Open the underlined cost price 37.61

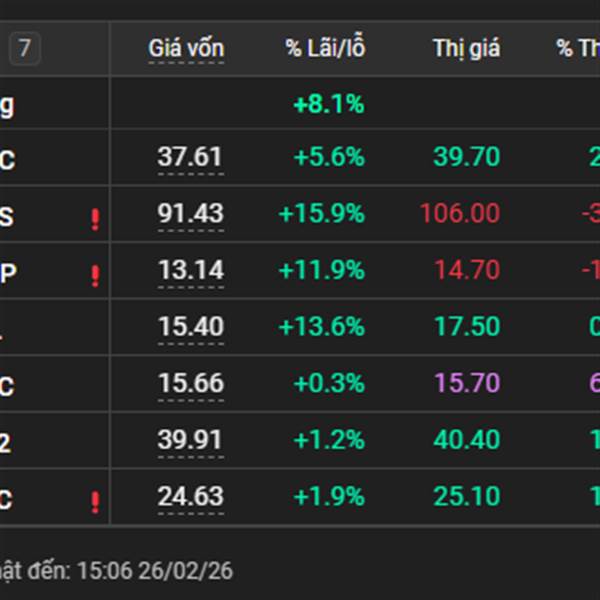[x=190, y=157]
